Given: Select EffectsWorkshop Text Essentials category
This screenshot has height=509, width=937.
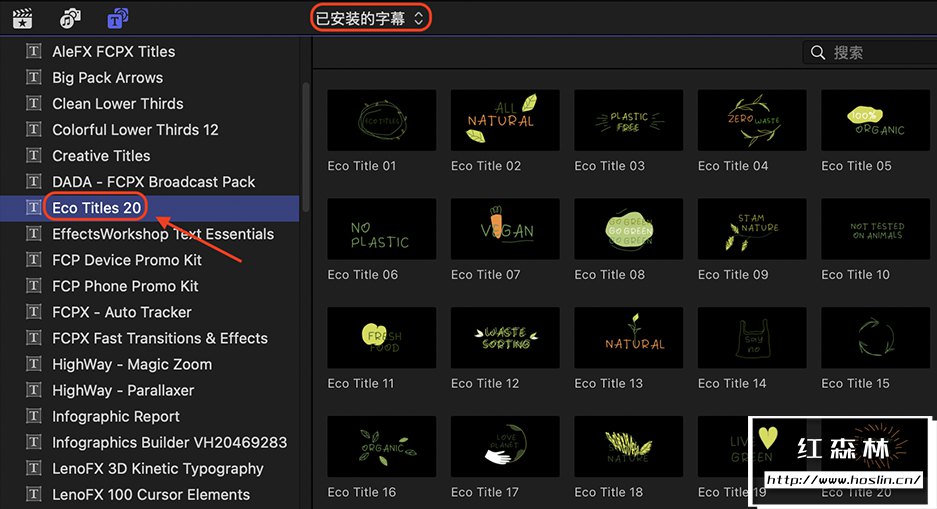Looking at the screenshot, I should click(x=149, y=234).
